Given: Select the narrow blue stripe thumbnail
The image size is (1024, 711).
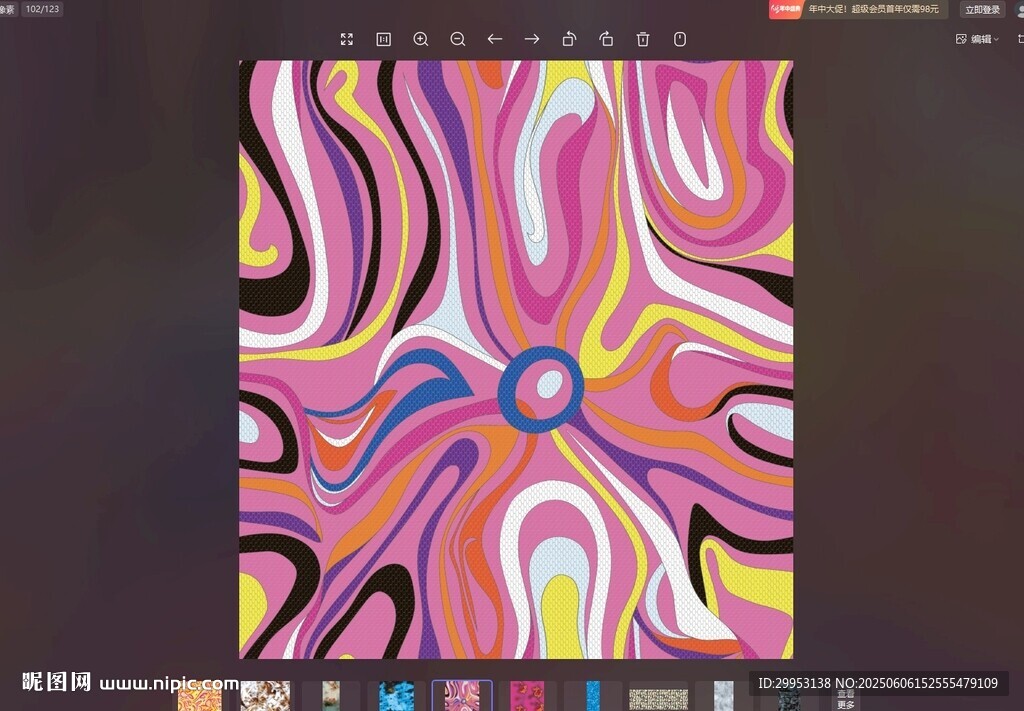Looking at the screenshot, I should 593,696.
